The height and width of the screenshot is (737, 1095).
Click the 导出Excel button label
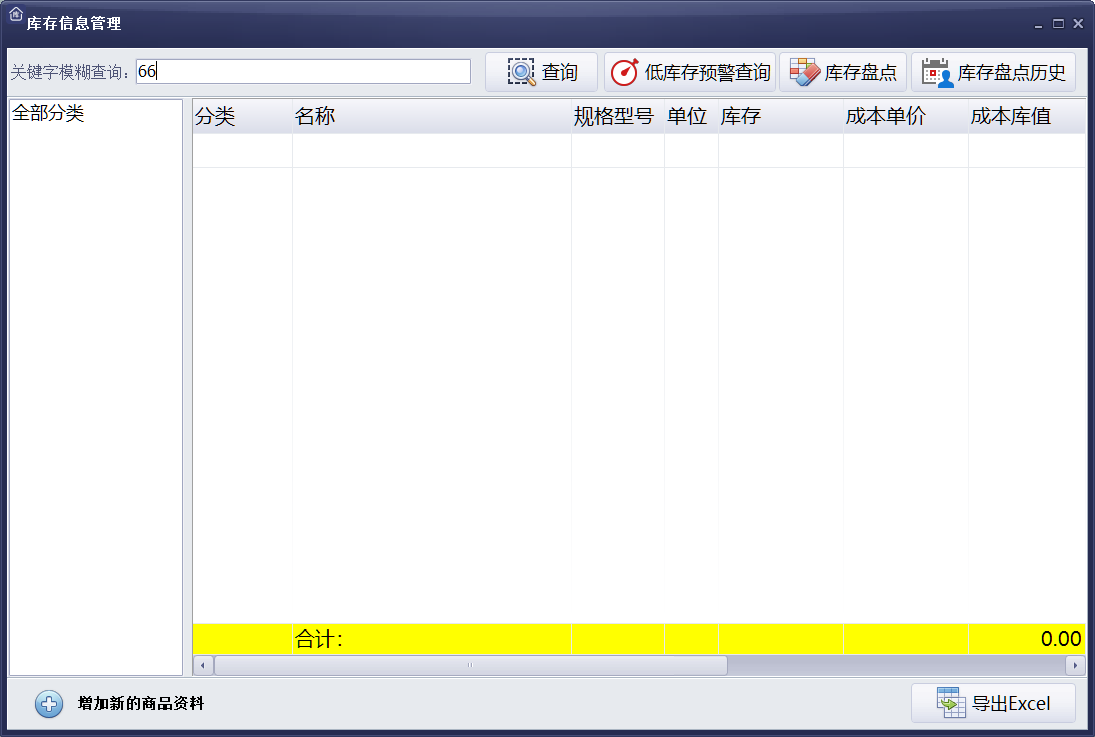point(1011,703)
